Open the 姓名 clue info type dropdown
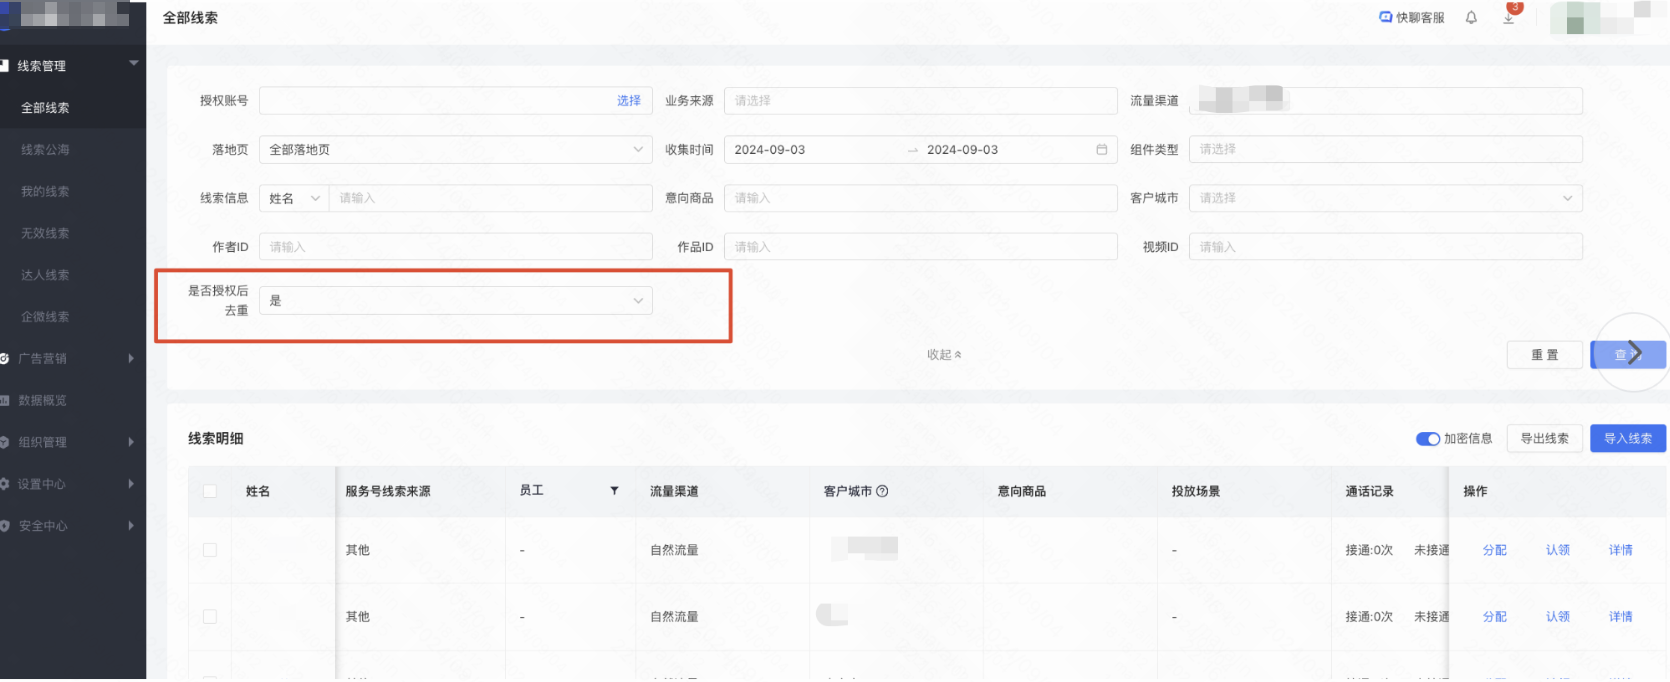 (x=294, y=198)
